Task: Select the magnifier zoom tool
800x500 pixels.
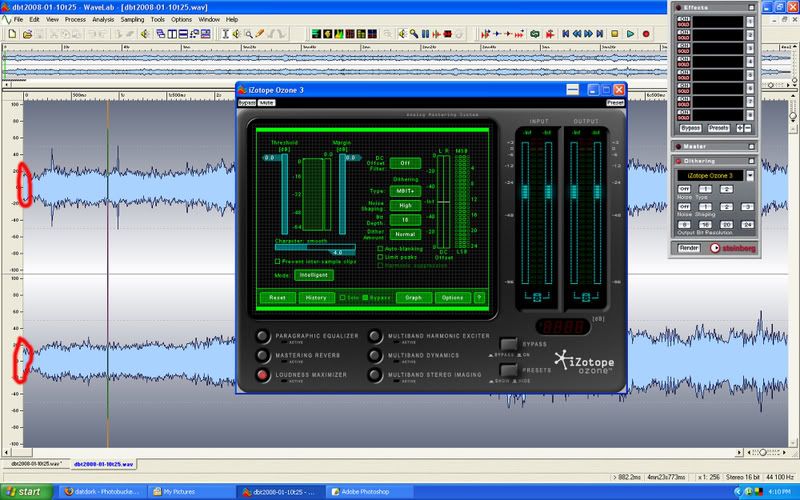Action: [248, 34]
